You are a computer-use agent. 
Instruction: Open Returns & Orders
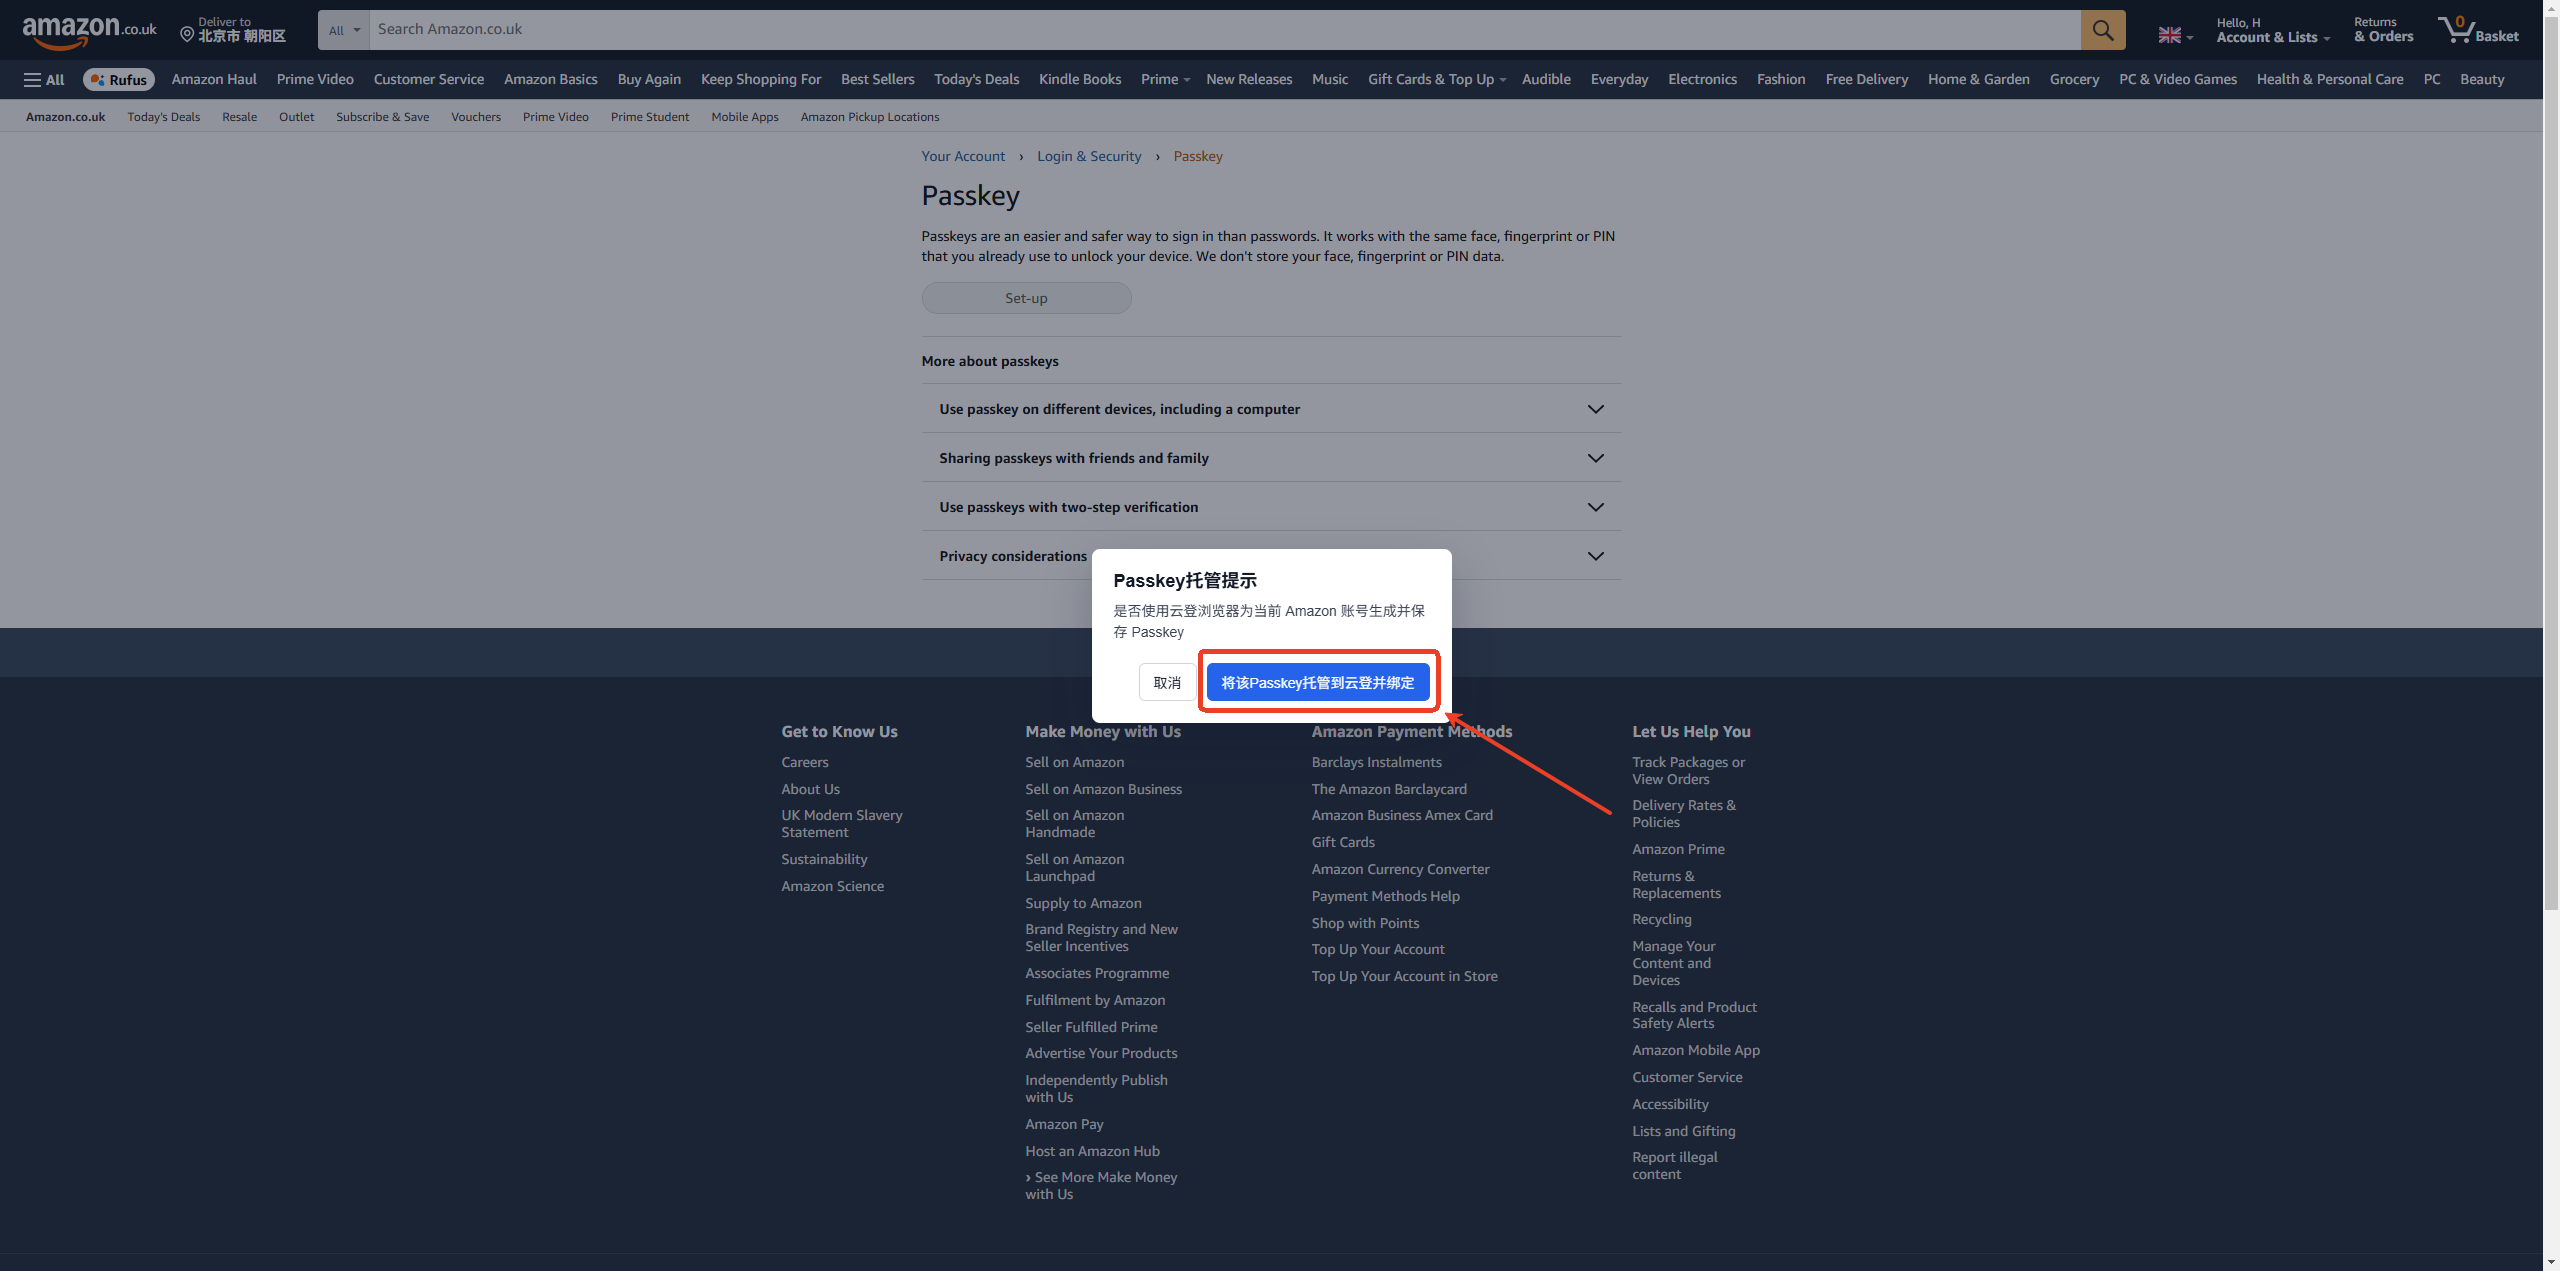tap(2383, 30)
